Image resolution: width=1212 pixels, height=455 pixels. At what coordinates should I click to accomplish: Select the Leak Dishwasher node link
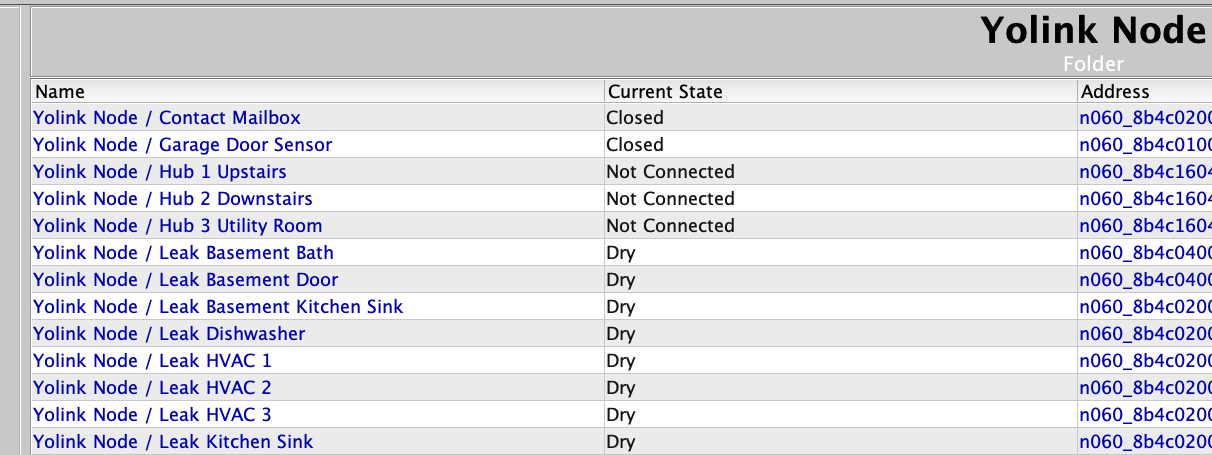tap(169, 334)
